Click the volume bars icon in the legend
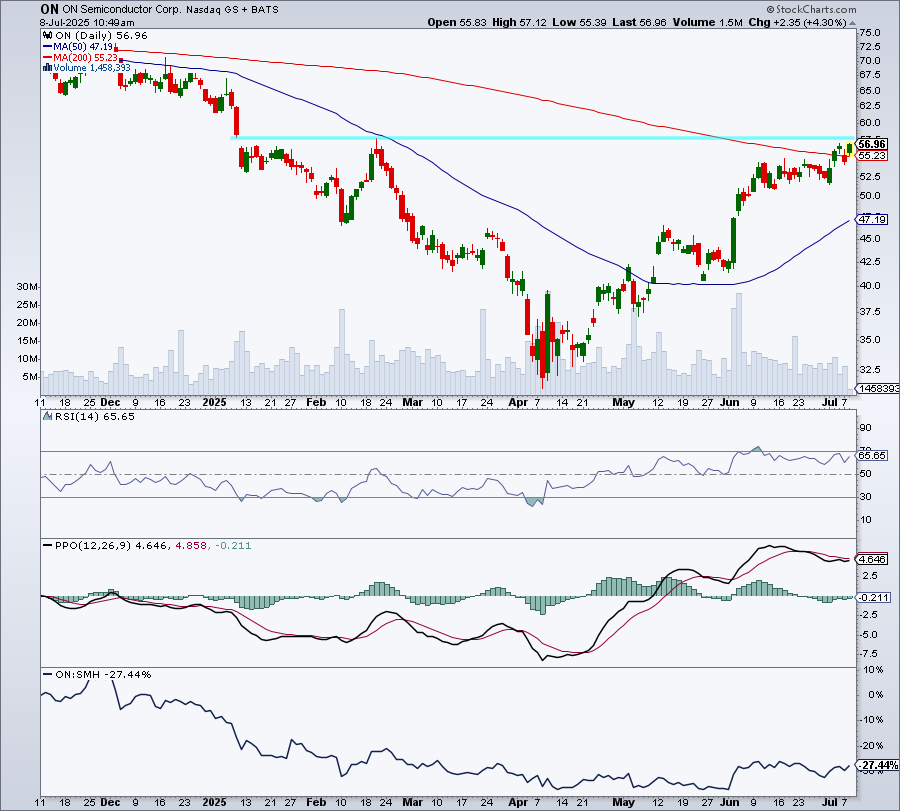 48,68
